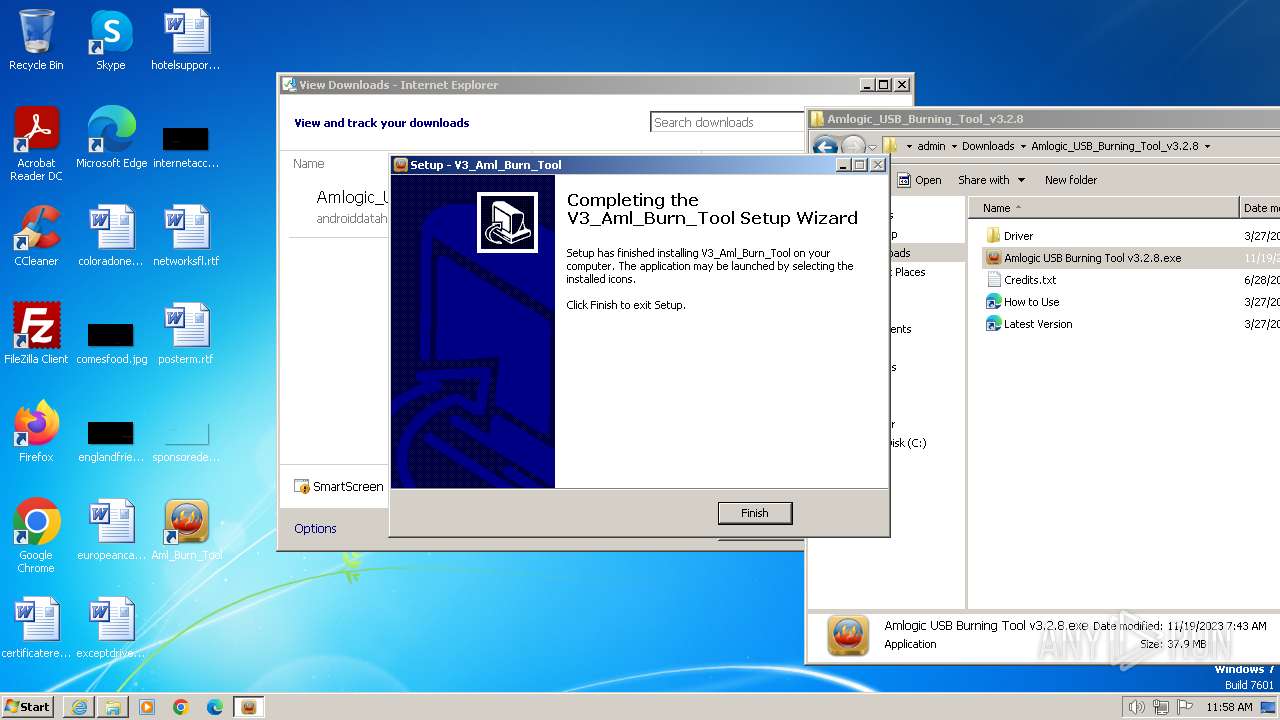Open the Skype desktop shortcut

(x=111, y=40)
